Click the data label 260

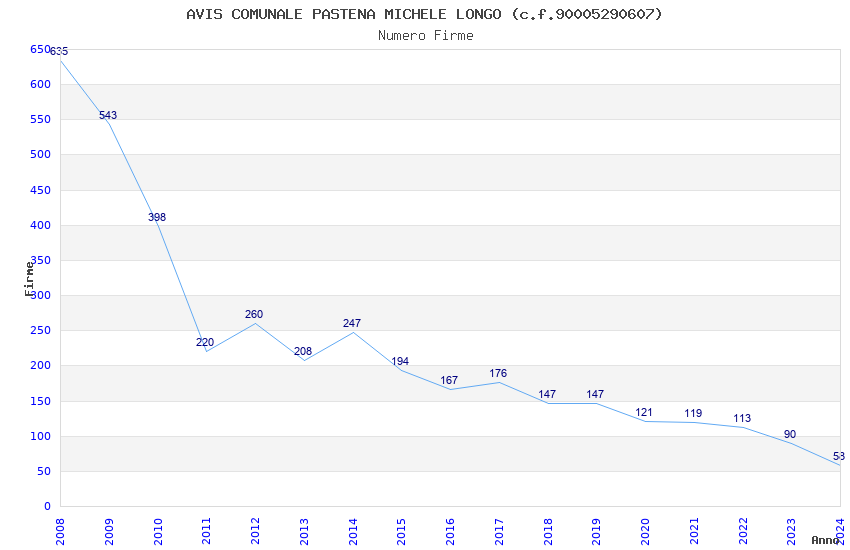pyautogui.click(x=254, y=314)
